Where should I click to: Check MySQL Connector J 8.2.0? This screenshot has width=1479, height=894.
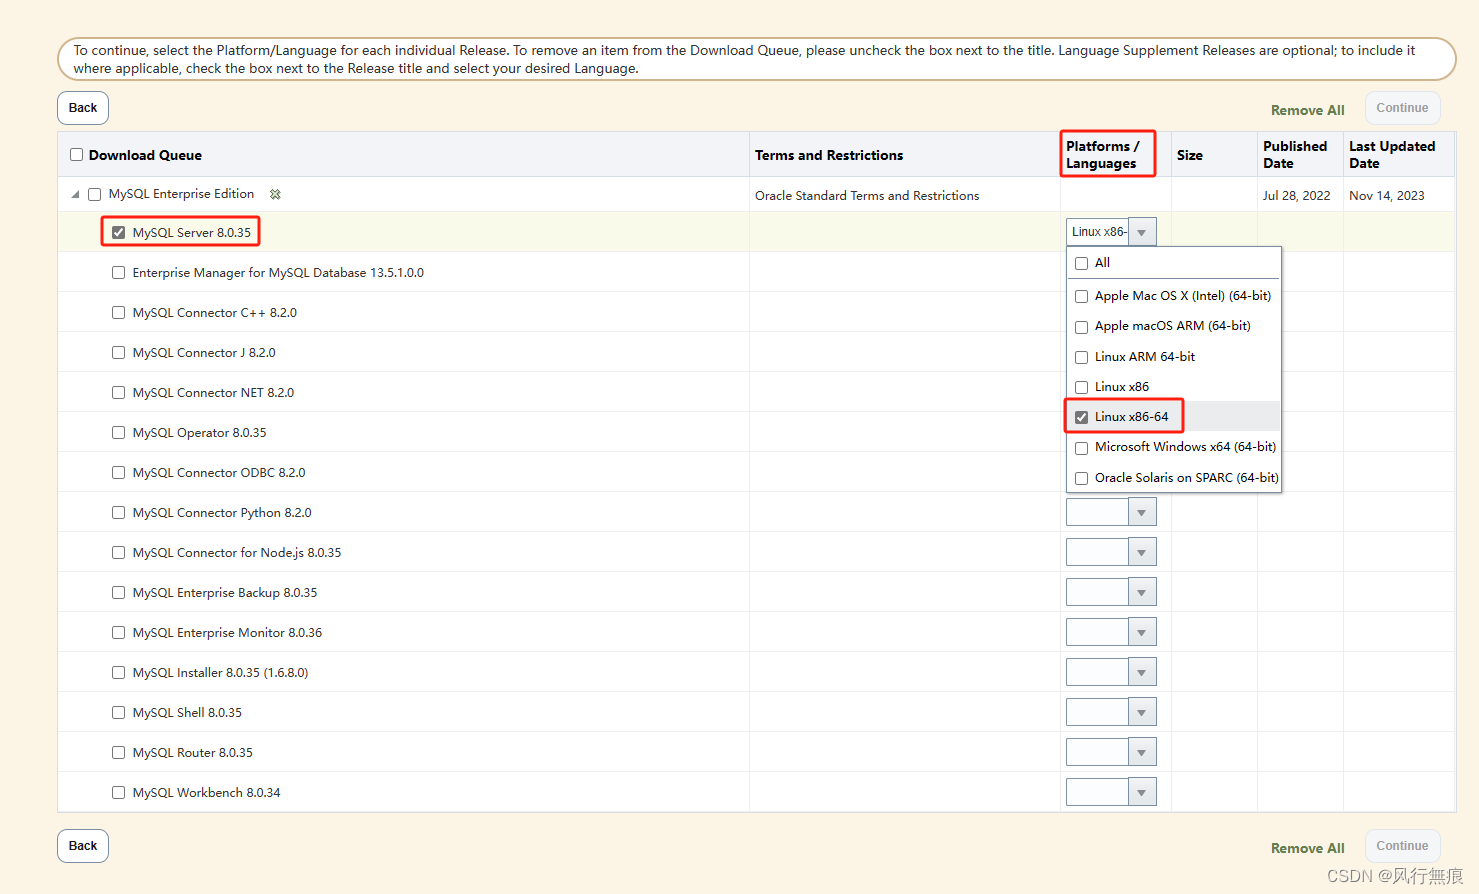pos(119,352)
